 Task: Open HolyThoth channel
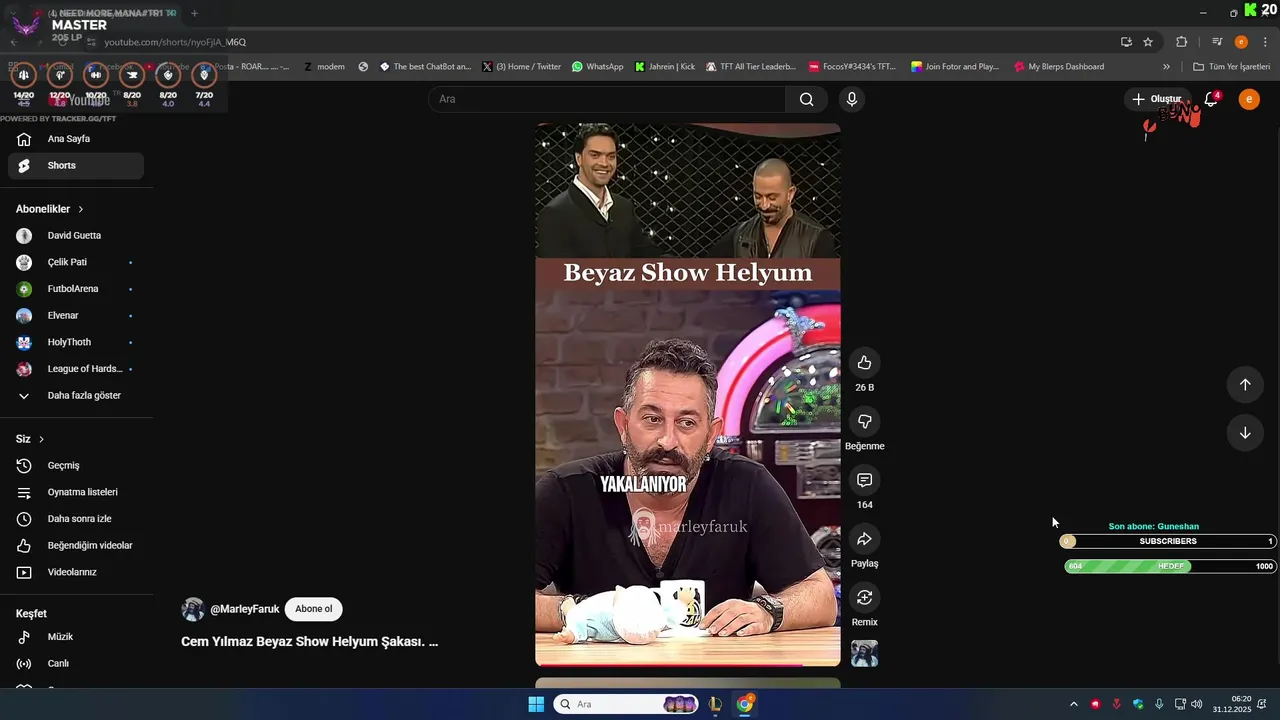pos(76,342)
